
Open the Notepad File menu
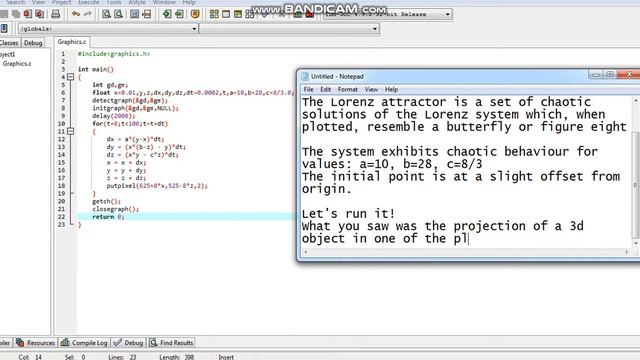coord(309,89)
